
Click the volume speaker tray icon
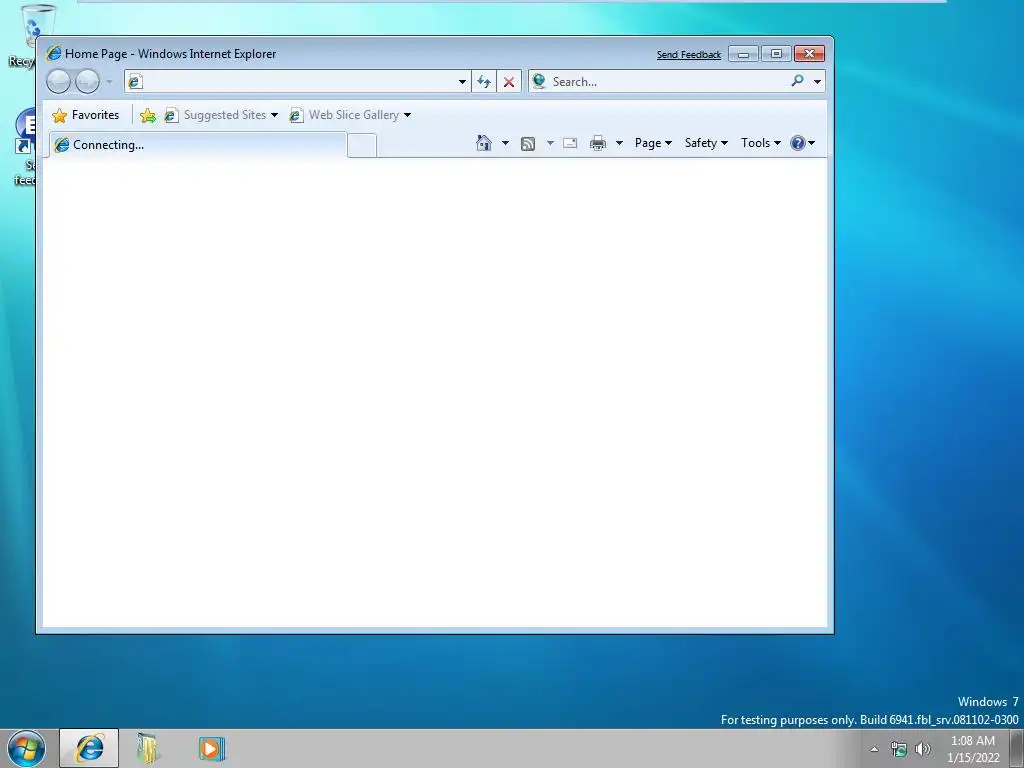tap(923, 749)
